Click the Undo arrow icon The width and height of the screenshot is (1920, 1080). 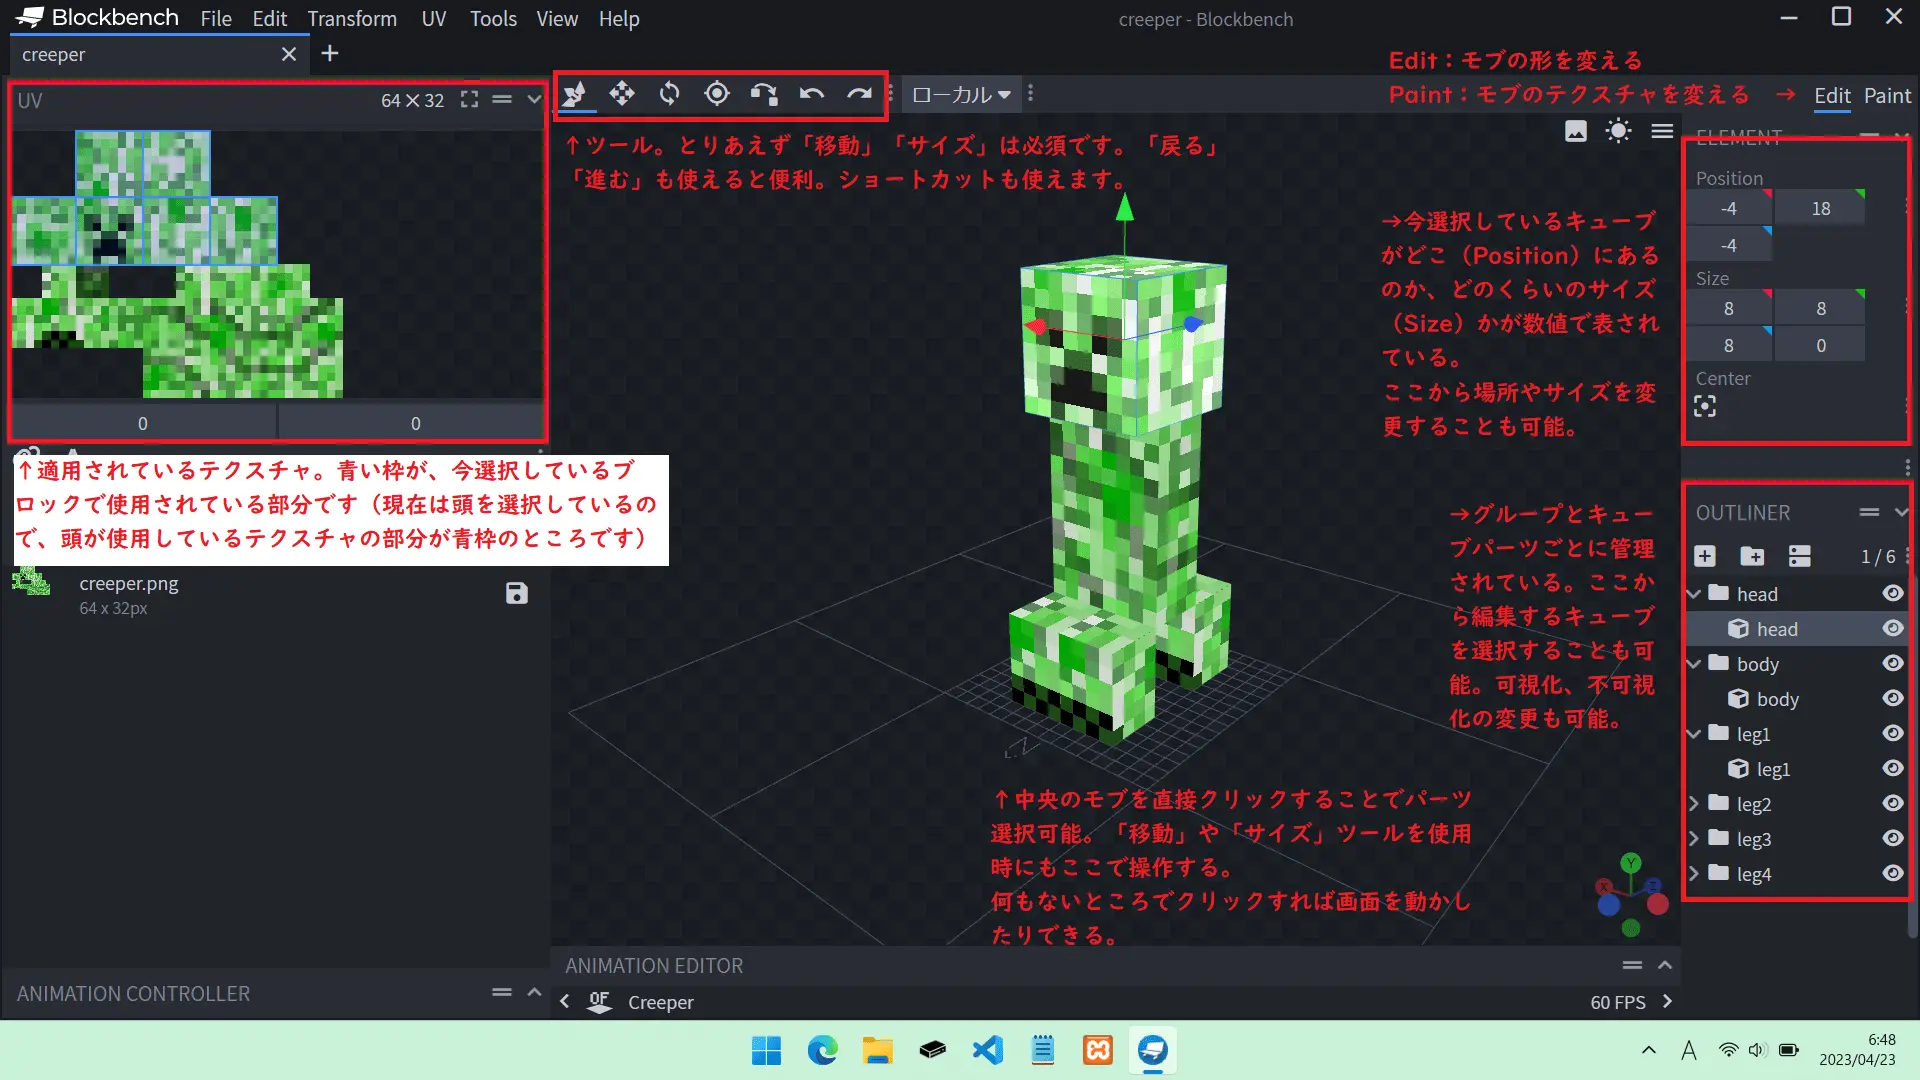click(x=811, y=94)
